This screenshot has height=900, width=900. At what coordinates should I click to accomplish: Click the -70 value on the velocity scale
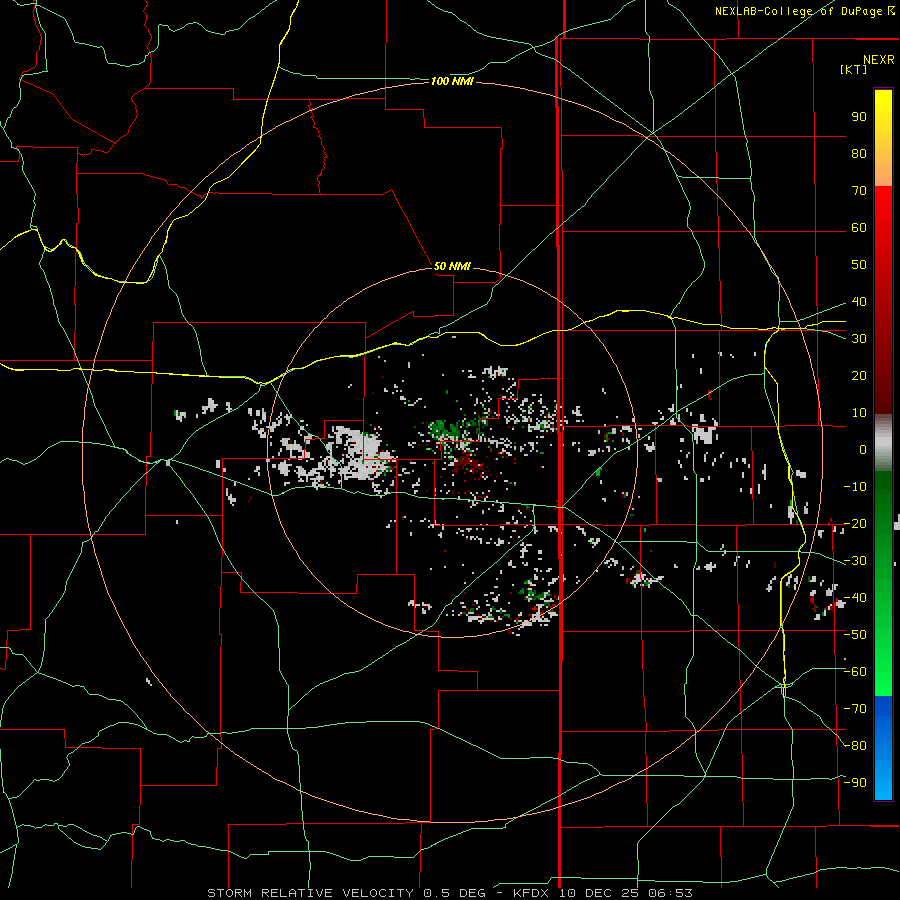point(855,709)
